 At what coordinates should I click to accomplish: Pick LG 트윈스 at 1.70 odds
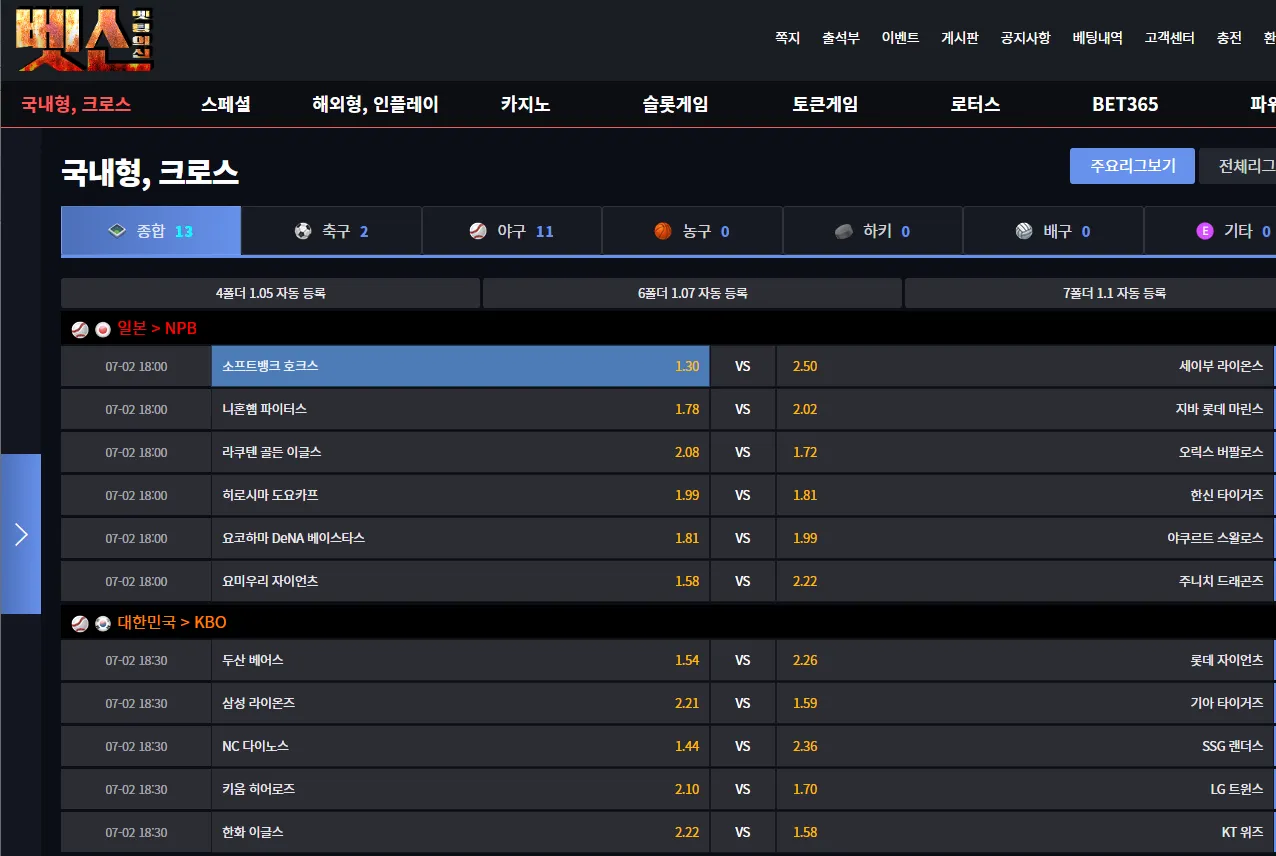point(1026,789)
